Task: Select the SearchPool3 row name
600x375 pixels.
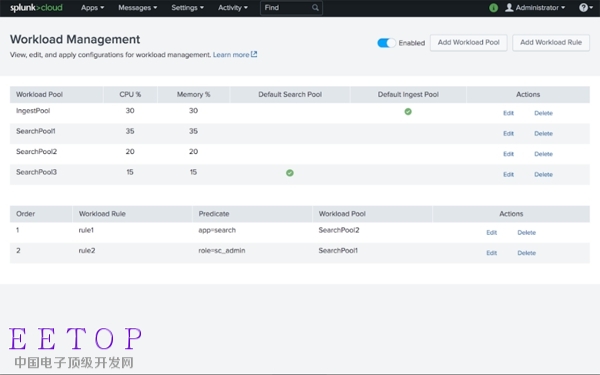Action: pos(36,172)
